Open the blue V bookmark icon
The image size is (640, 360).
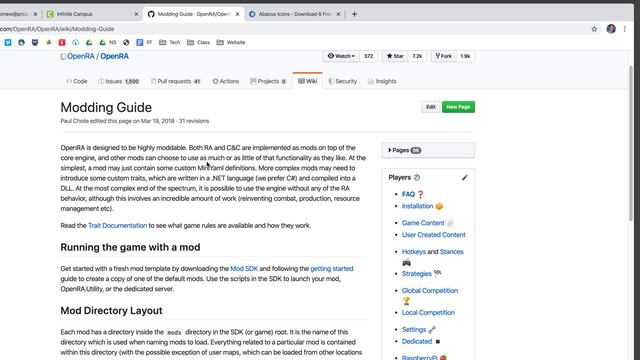(8, 42)
